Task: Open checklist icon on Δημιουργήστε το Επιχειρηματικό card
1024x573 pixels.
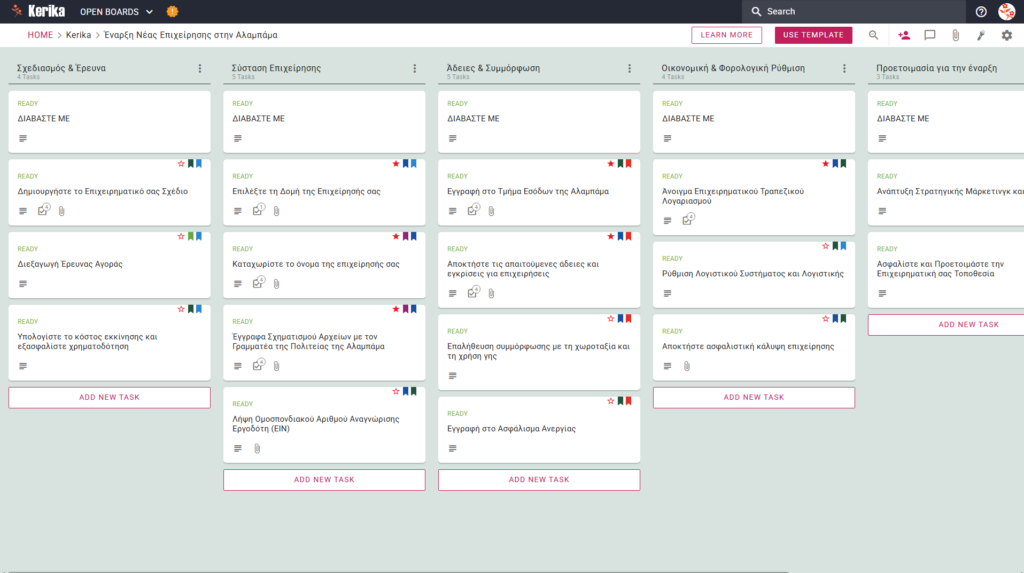Action: coord(43,210)
